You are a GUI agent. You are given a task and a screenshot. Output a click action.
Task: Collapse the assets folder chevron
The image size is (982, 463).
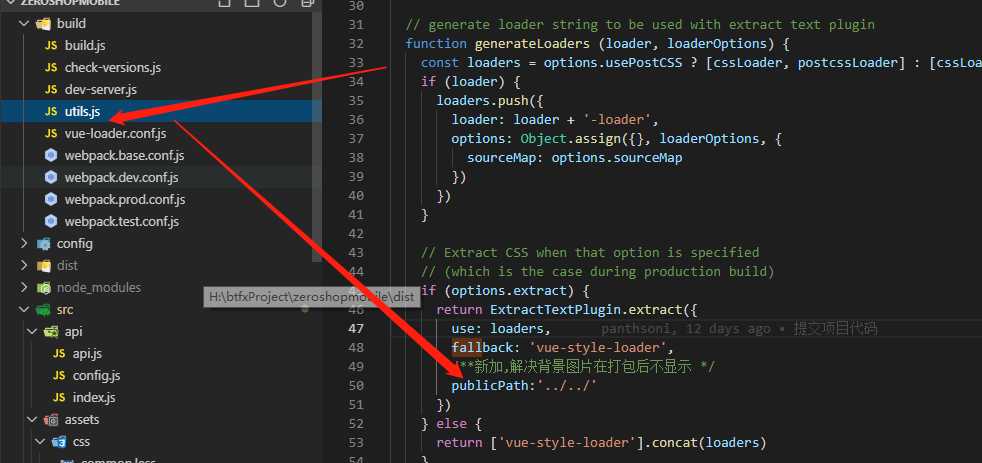32,419
